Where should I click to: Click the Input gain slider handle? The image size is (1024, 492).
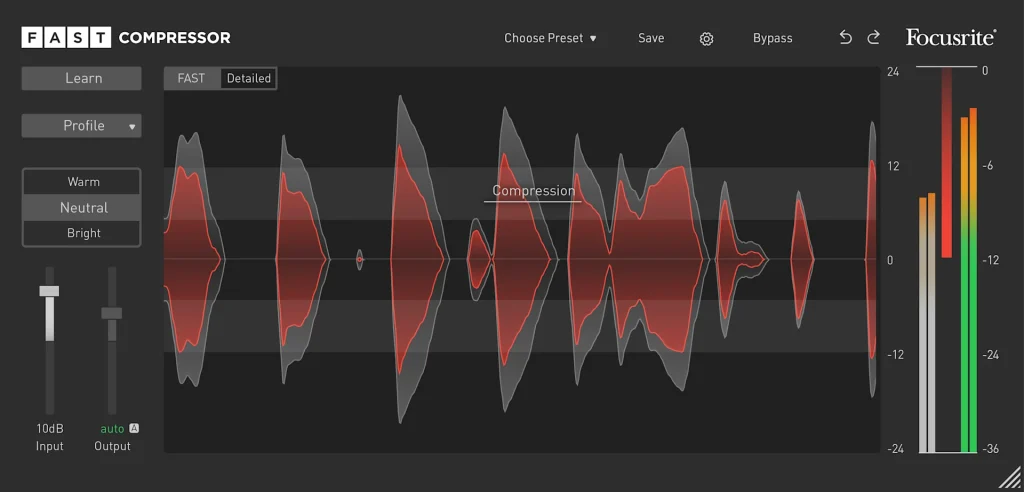click(49, 291)
